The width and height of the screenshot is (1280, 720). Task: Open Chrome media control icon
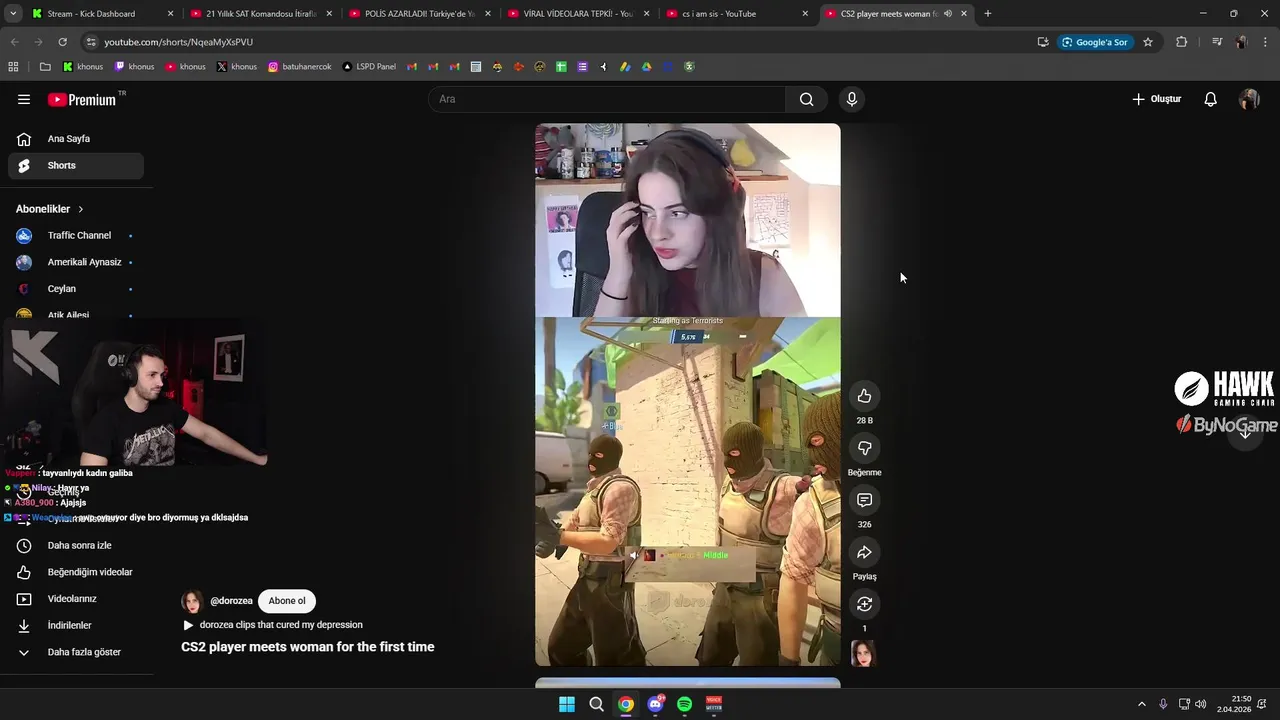pos(1217,42)
